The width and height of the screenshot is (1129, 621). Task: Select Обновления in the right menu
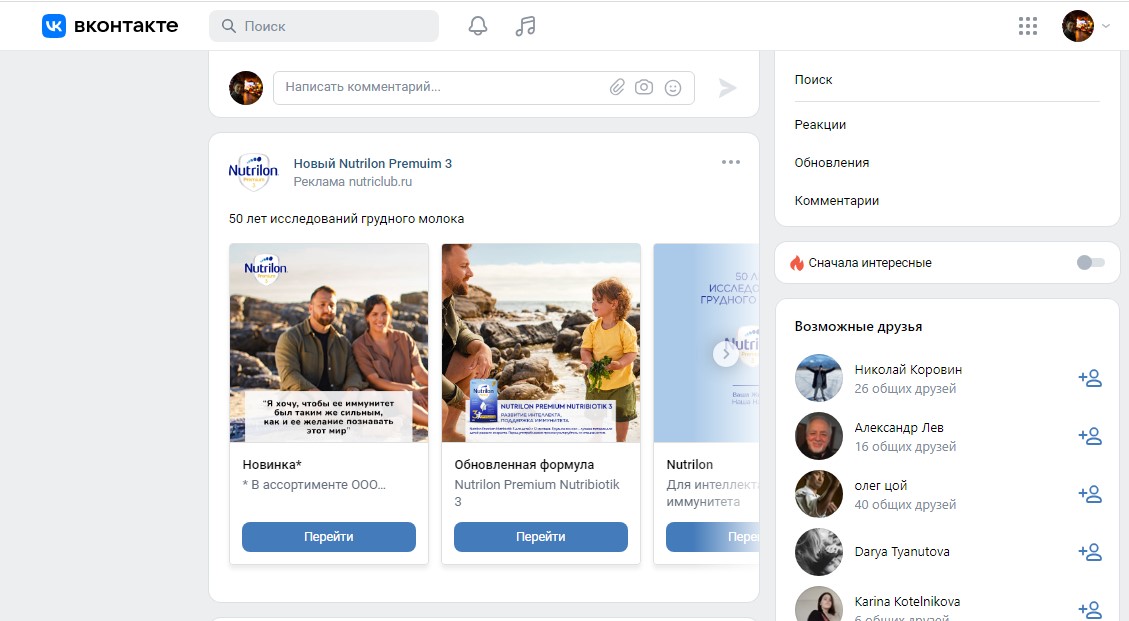point(831,163)
